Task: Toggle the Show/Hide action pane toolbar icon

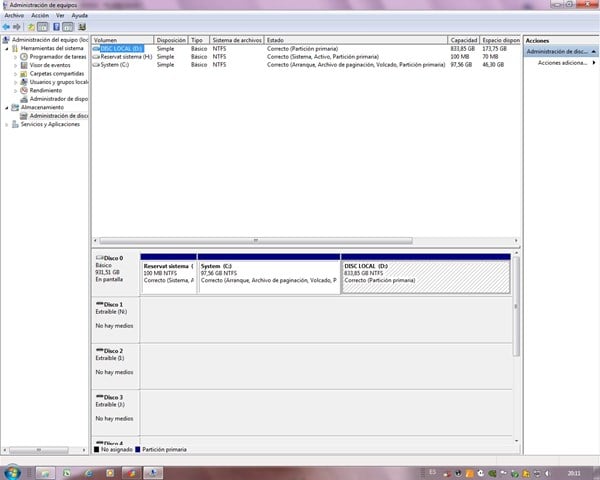Action: pos(68,27)
